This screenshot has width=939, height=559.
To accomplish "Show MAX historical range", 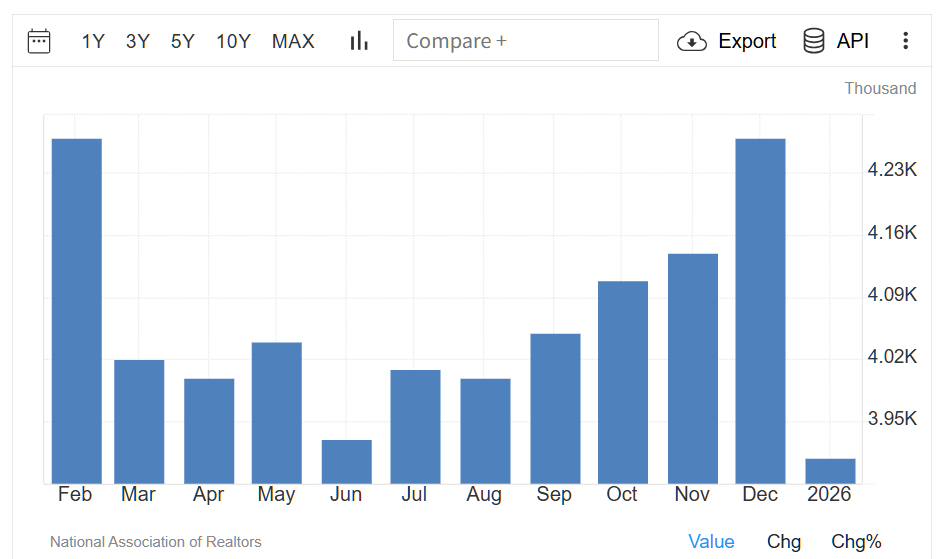I will 293,41.
